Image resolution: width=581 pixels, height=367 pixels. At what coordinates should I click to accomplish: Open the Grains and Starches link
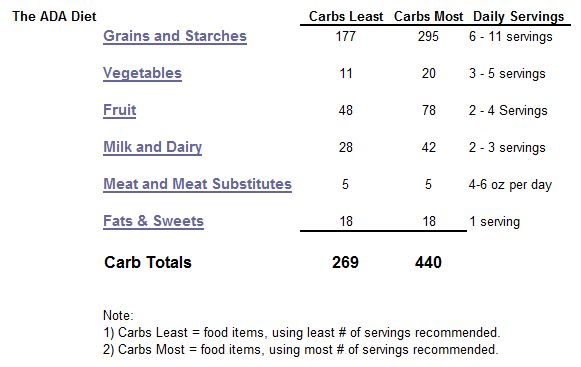pyautogui.click(x=175, y=36)
